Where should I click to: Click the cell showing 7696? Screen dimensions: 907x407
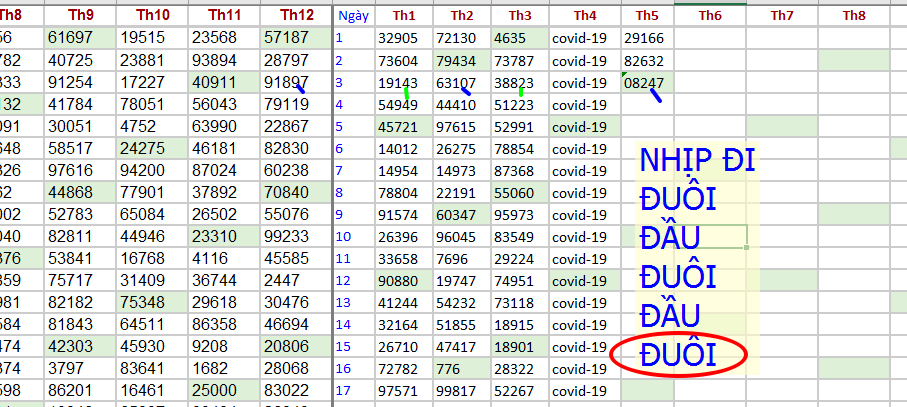pos(462,258)
